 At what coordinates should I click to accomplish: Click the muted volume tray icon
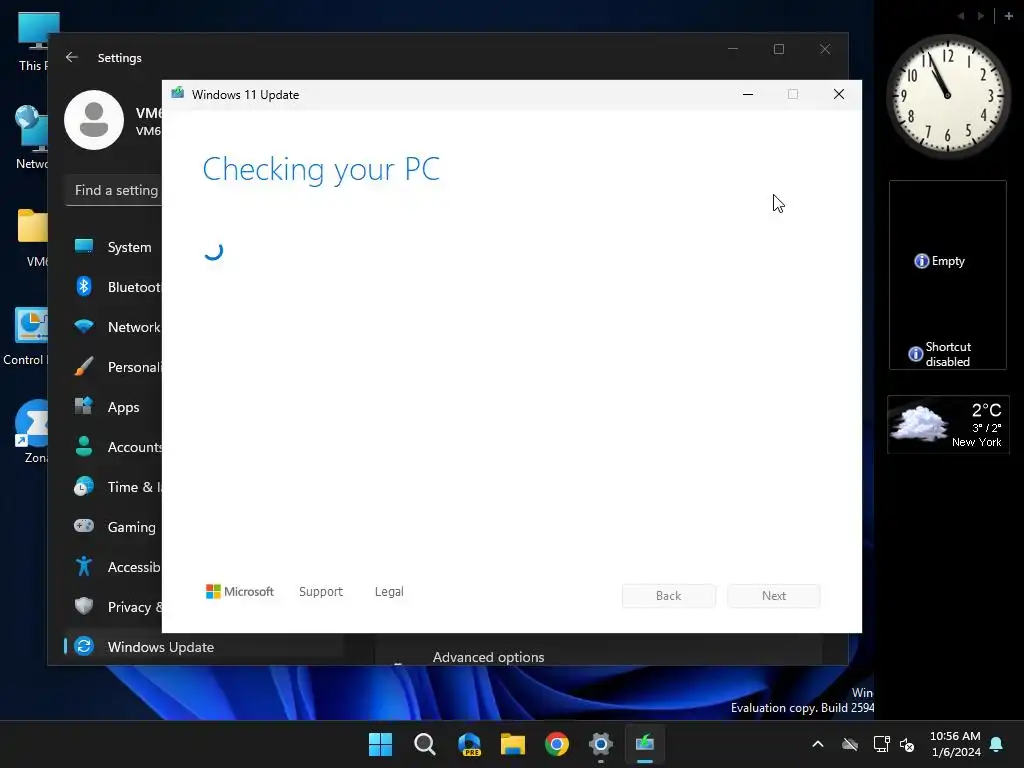click(x=907, y=744)
